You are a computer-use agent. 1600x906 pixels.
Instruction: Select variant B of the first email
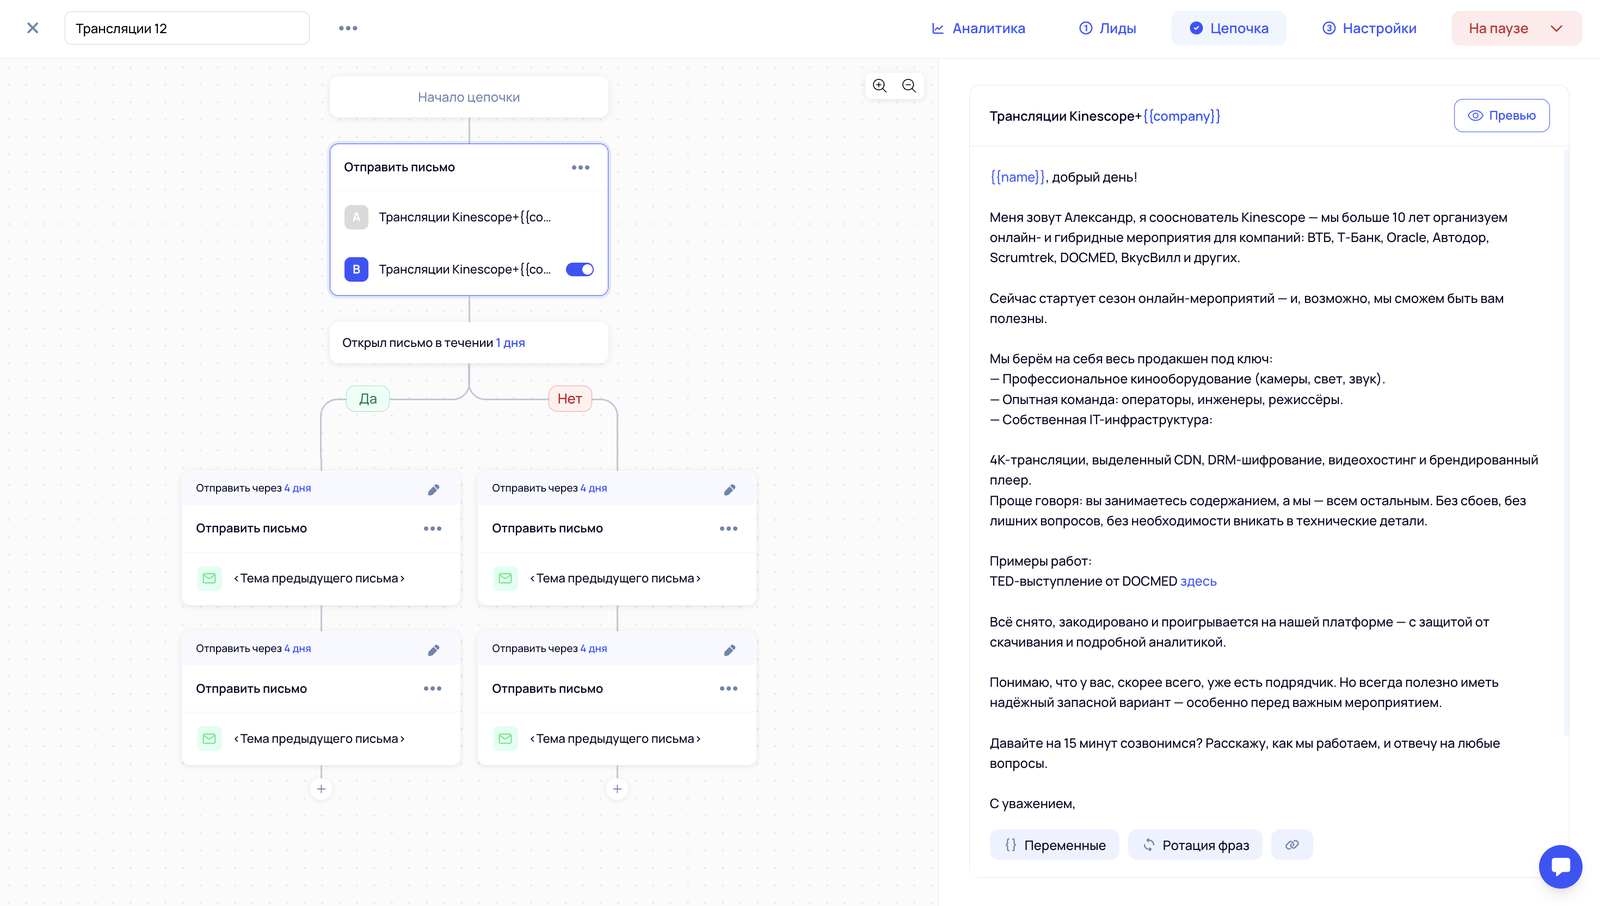[448, 269]
